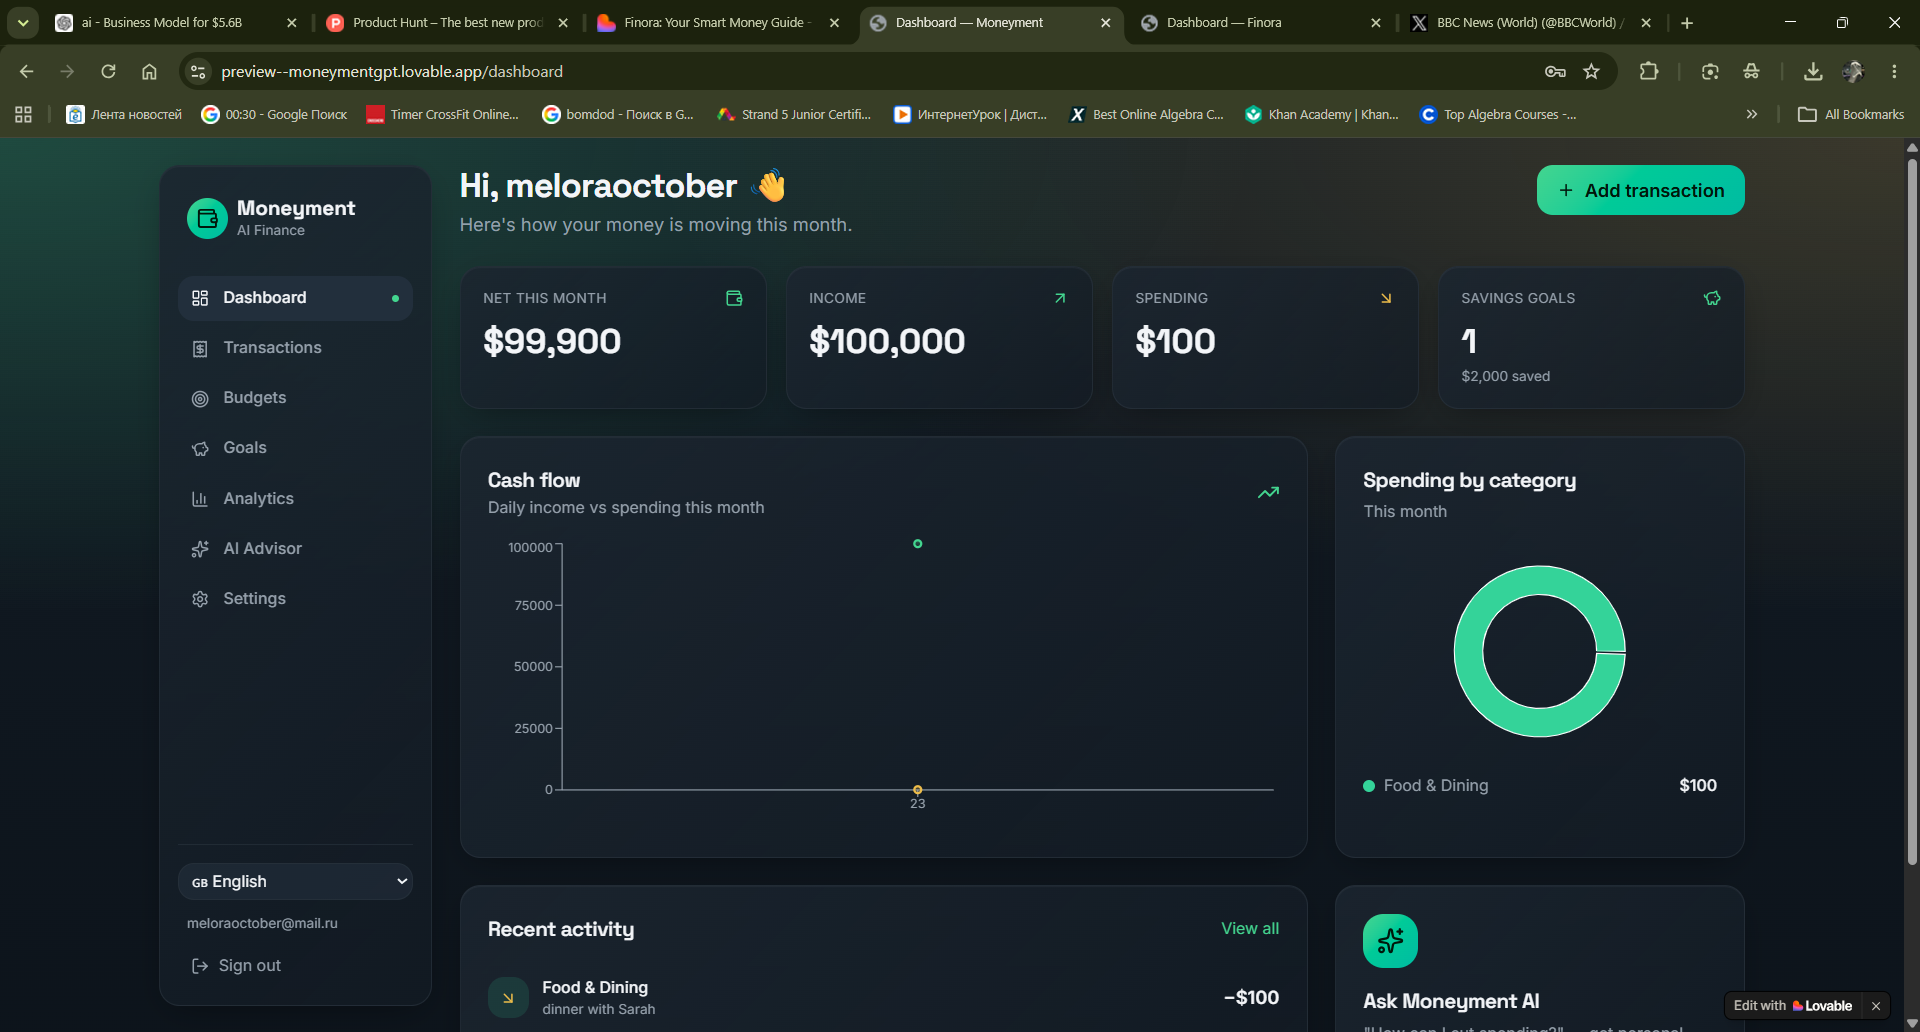This screenshot has width=1920, height=1032.
Task: Click the Goals piggy bank icon
Action: (x=200, y=448)
